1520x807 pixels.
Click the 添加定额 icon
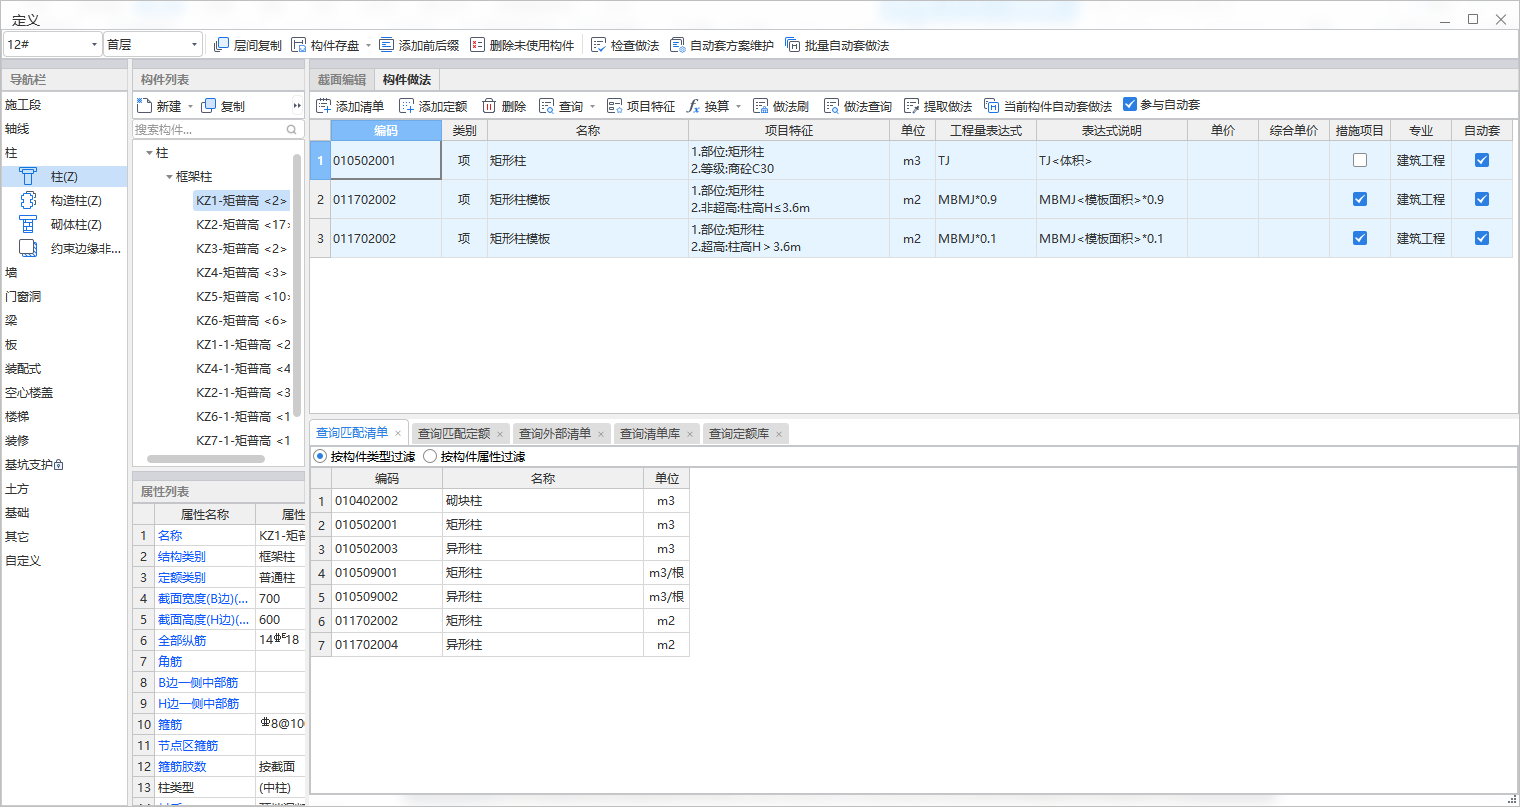[x=407, y=106]
